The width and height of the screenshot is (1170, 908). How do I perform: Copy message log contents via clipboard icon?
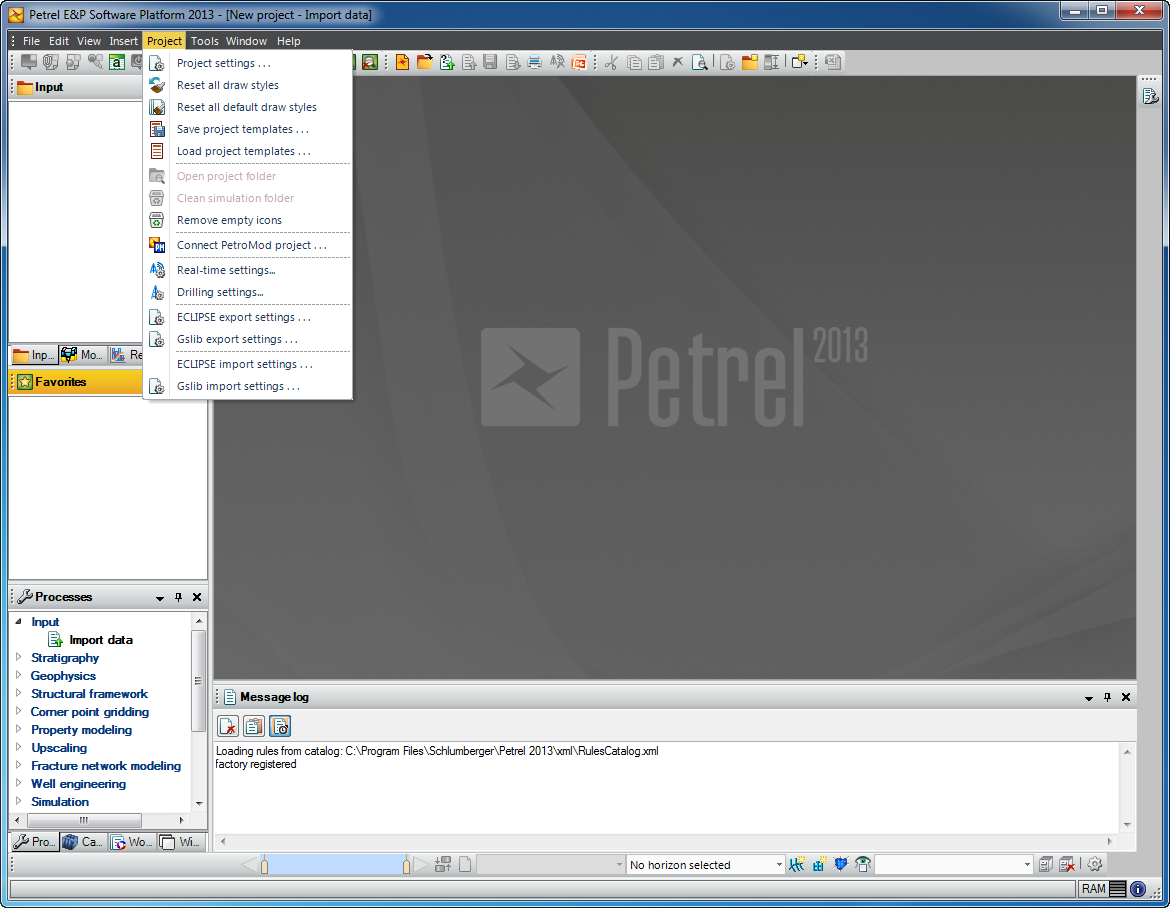(254, 726)
